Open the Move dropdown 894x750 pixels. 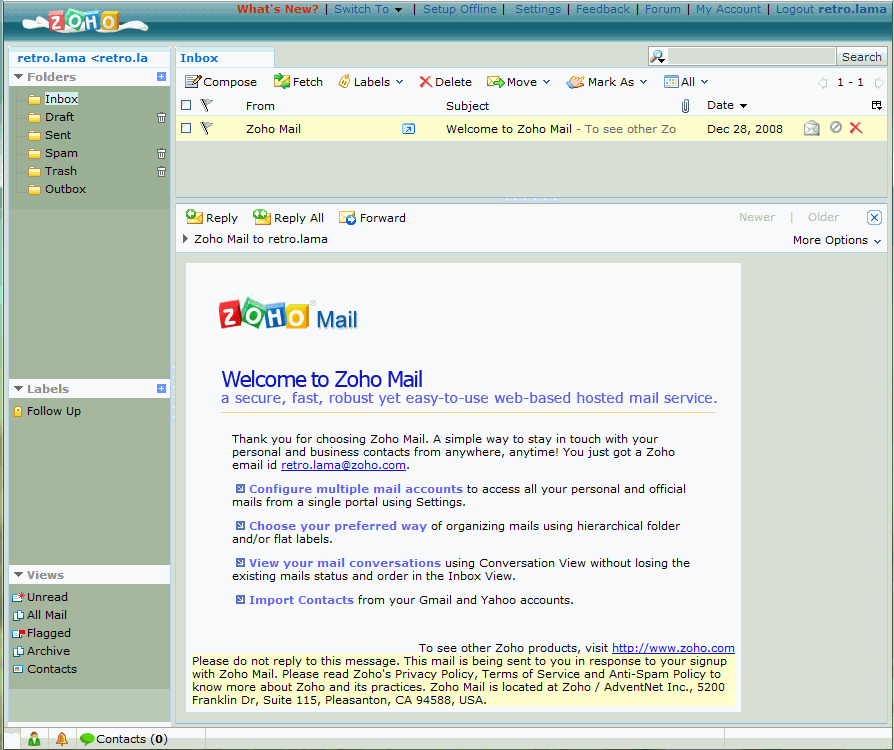point(519,82)
